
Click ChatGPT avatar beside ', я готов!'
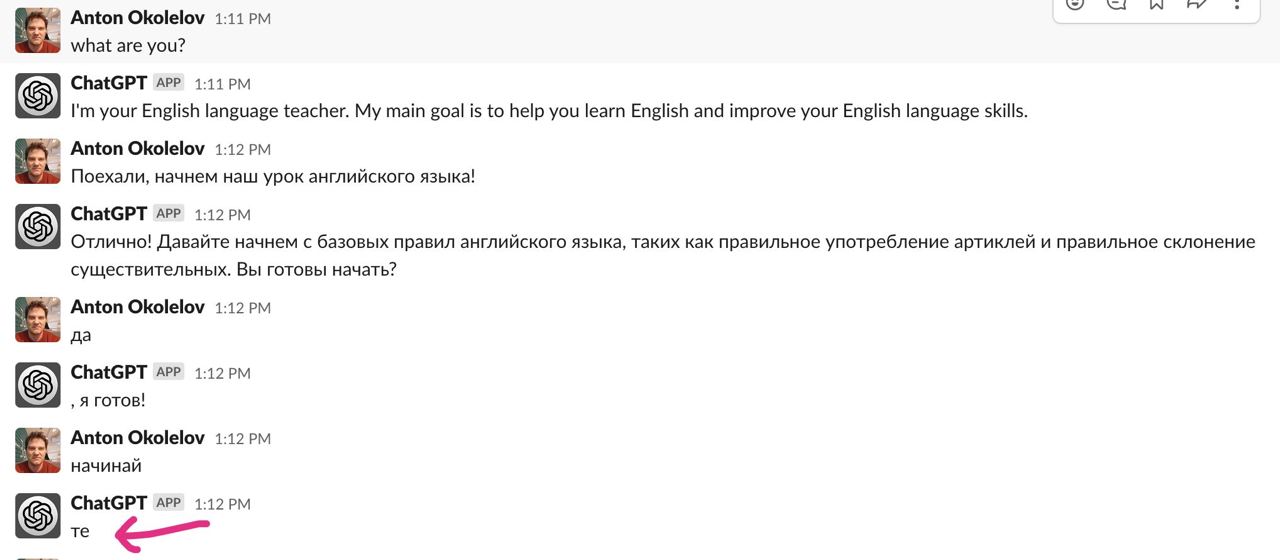point(38,385)
